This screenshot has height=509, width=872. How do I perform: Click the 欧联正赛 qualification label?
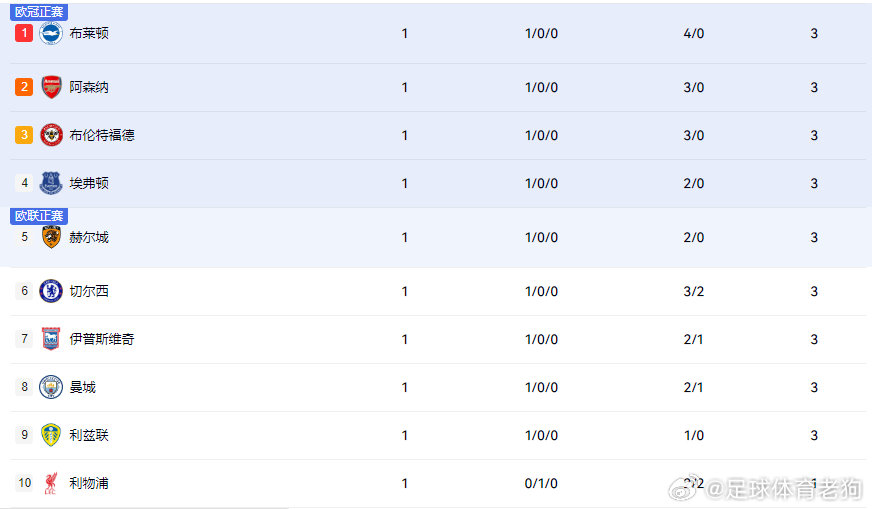[x=39, y=216]
